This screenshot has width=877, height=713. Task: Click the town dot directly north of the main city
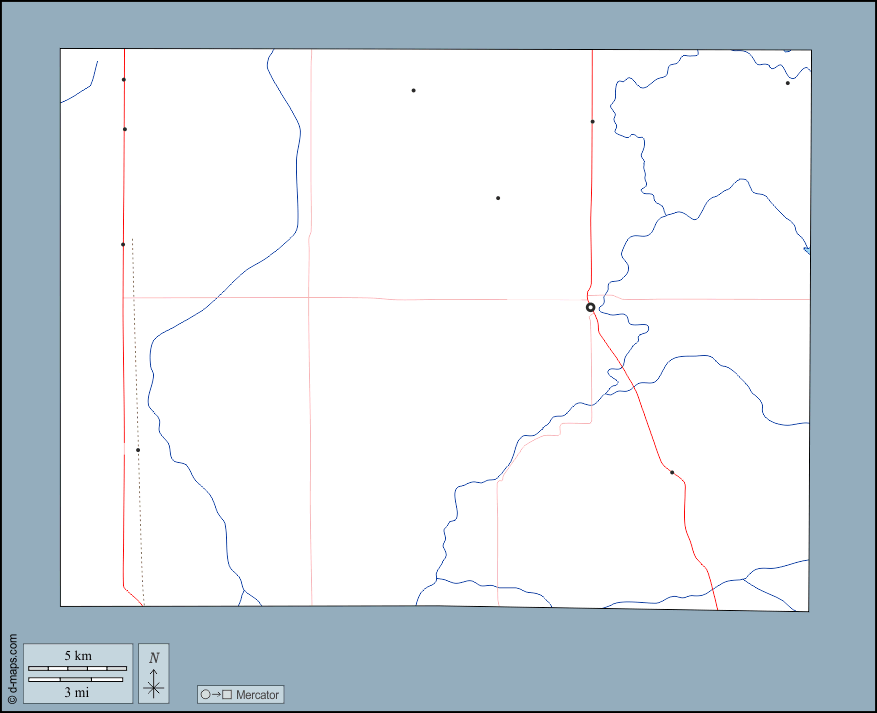[x=592, y=122]
